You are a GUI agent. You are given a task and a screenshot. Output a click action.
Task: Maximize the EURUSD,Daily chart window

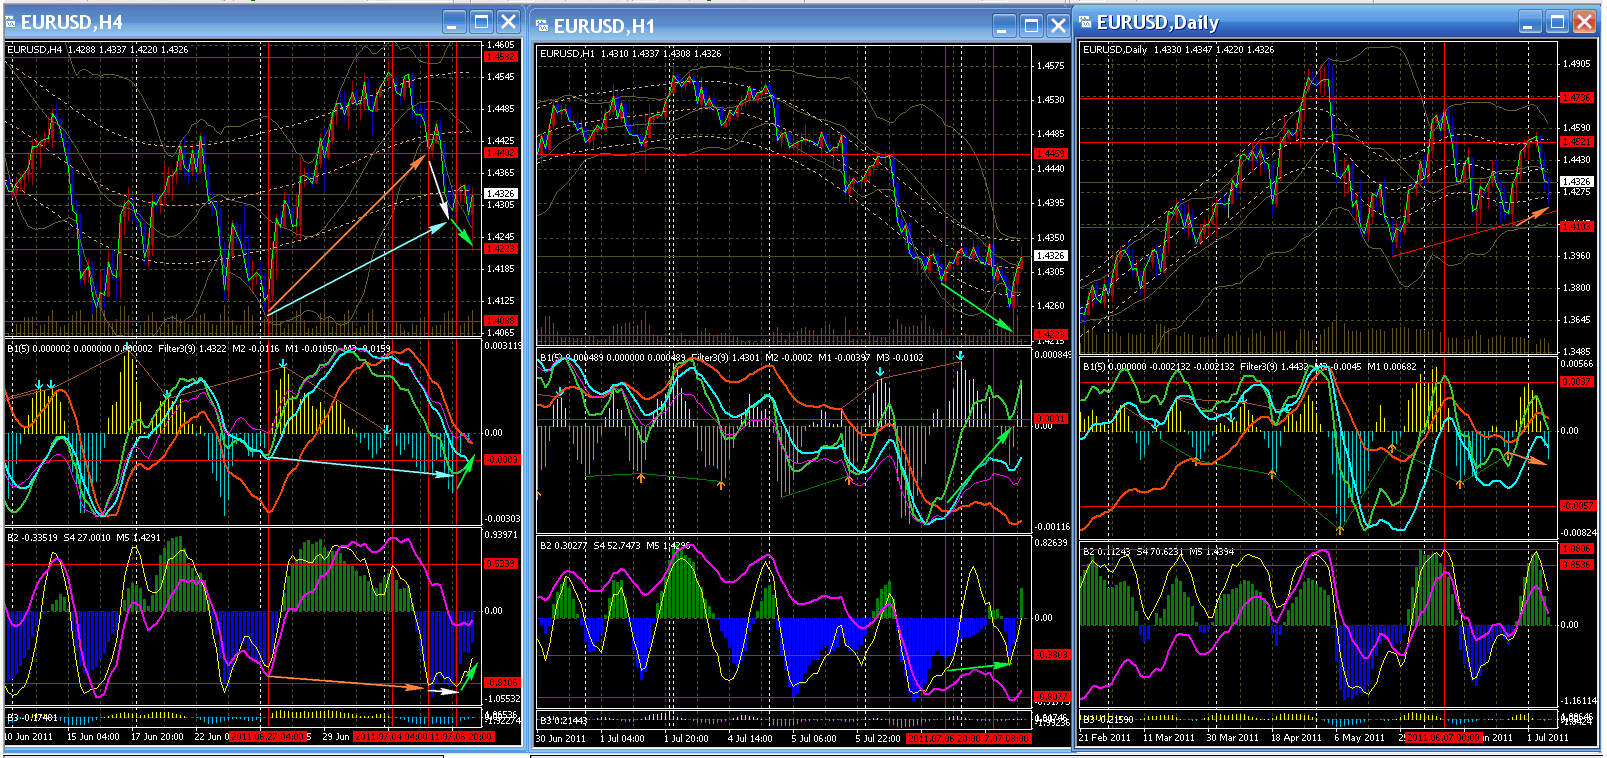click(1557, 22)
